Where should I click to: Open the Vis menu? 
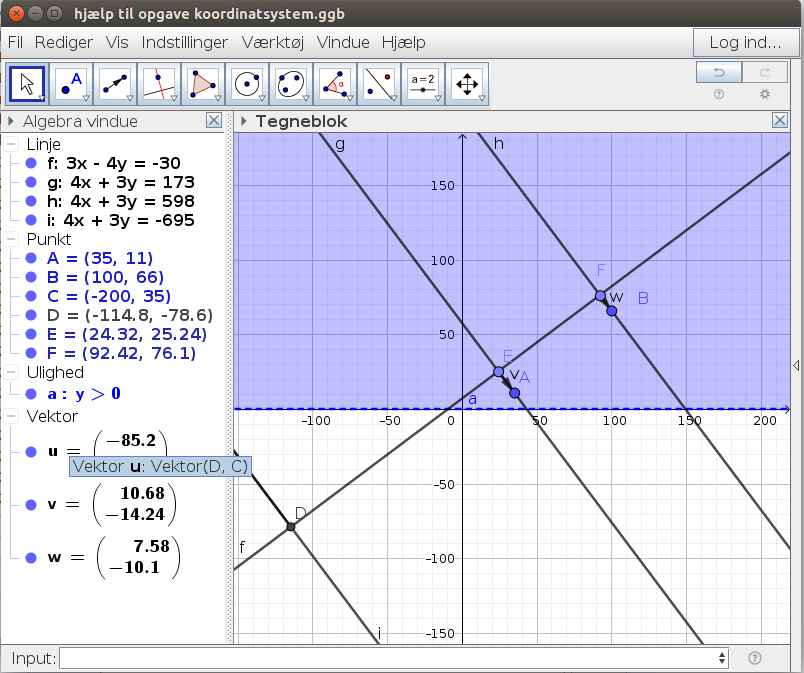(x=117, y=42)
